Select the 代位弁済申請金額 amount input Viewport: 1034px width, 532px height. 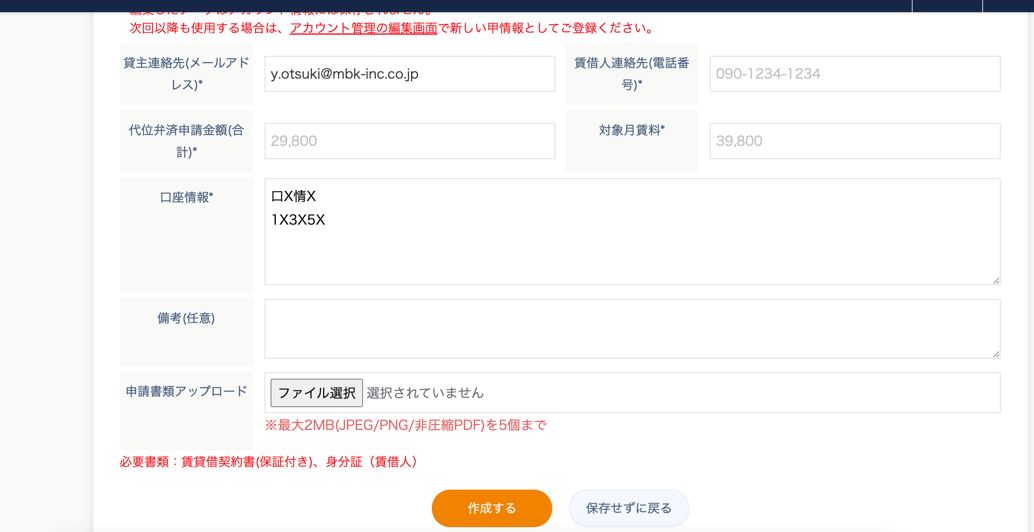tap(409, 141)
